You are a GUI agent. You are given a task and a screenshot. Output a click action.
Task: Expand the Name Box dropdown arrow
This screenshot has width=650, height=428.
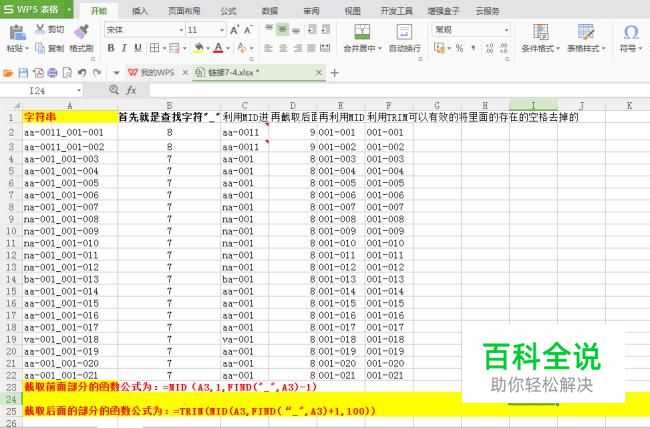tap(78, 90)
